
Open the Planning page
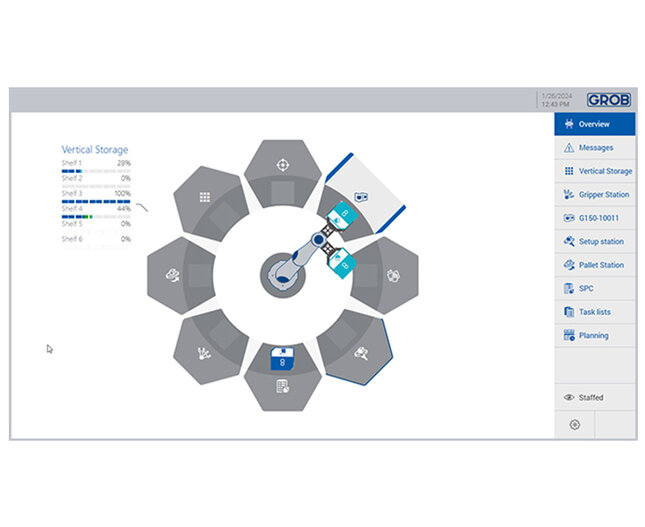594,335
